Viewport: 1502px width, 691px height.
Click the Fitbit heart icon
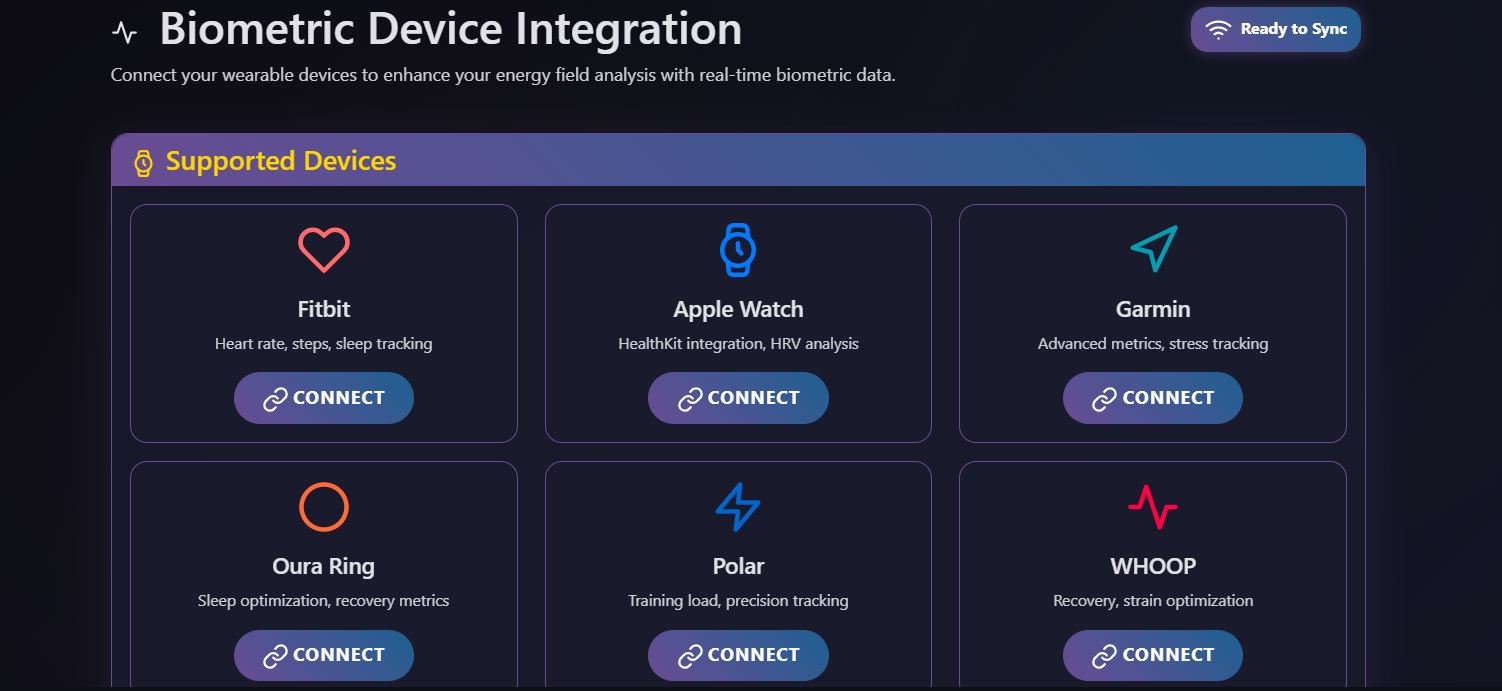click(x=324, y=250)
